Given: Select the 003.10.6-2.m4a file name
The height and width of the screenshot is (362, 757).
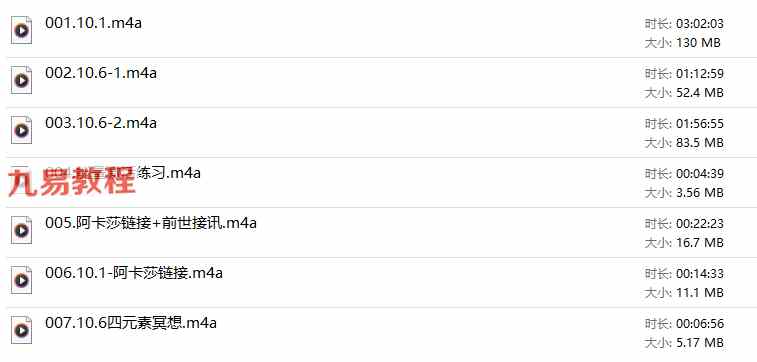Looking at the screenshot, I should (x=101, y=123).
